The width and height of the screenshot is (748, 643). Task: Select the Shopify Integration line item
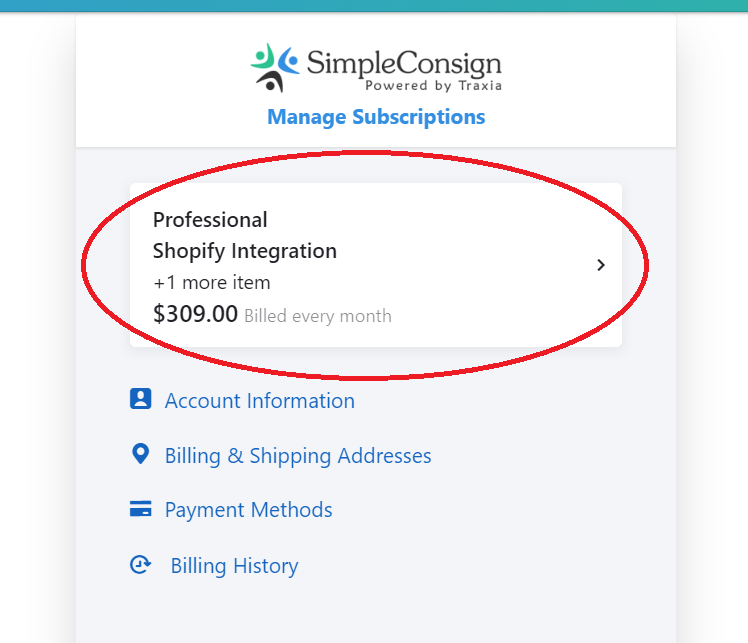point(245,251)
